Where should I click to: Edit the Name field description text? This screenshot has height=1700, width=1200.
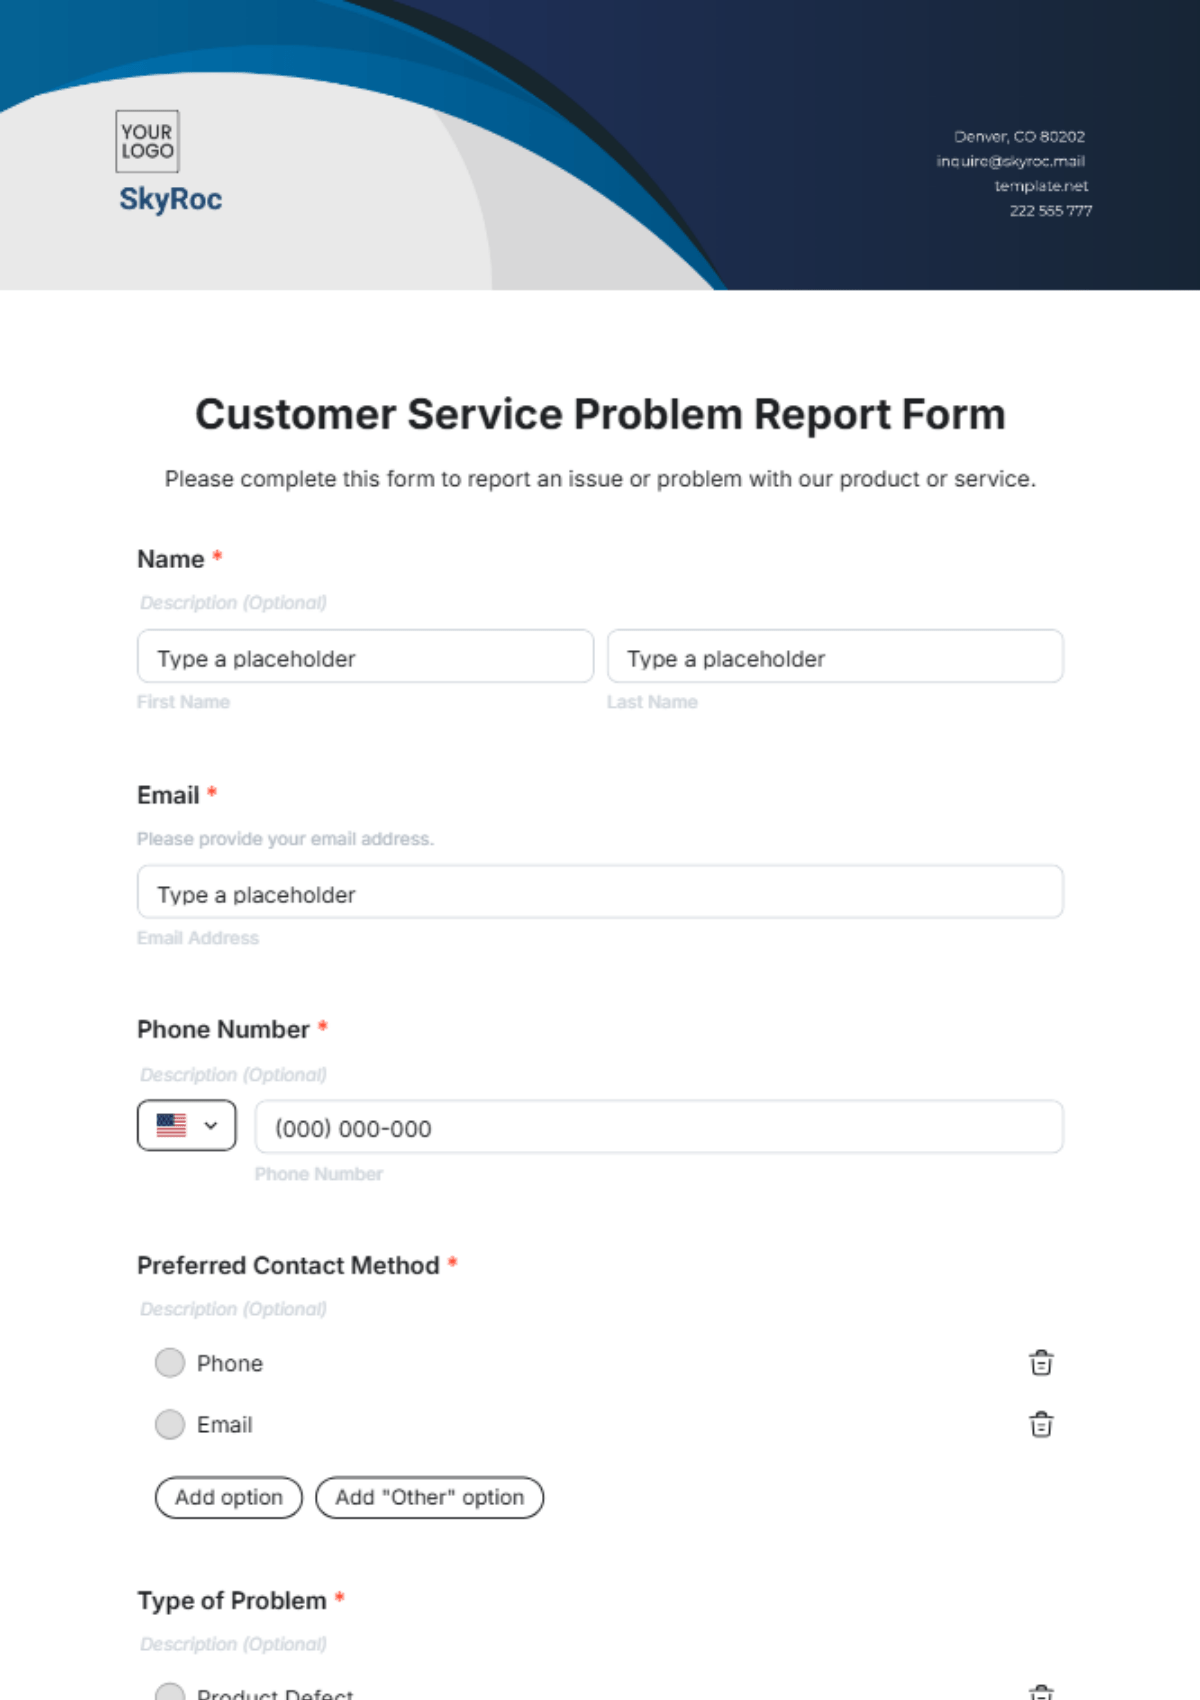click(x=234, y=603)
